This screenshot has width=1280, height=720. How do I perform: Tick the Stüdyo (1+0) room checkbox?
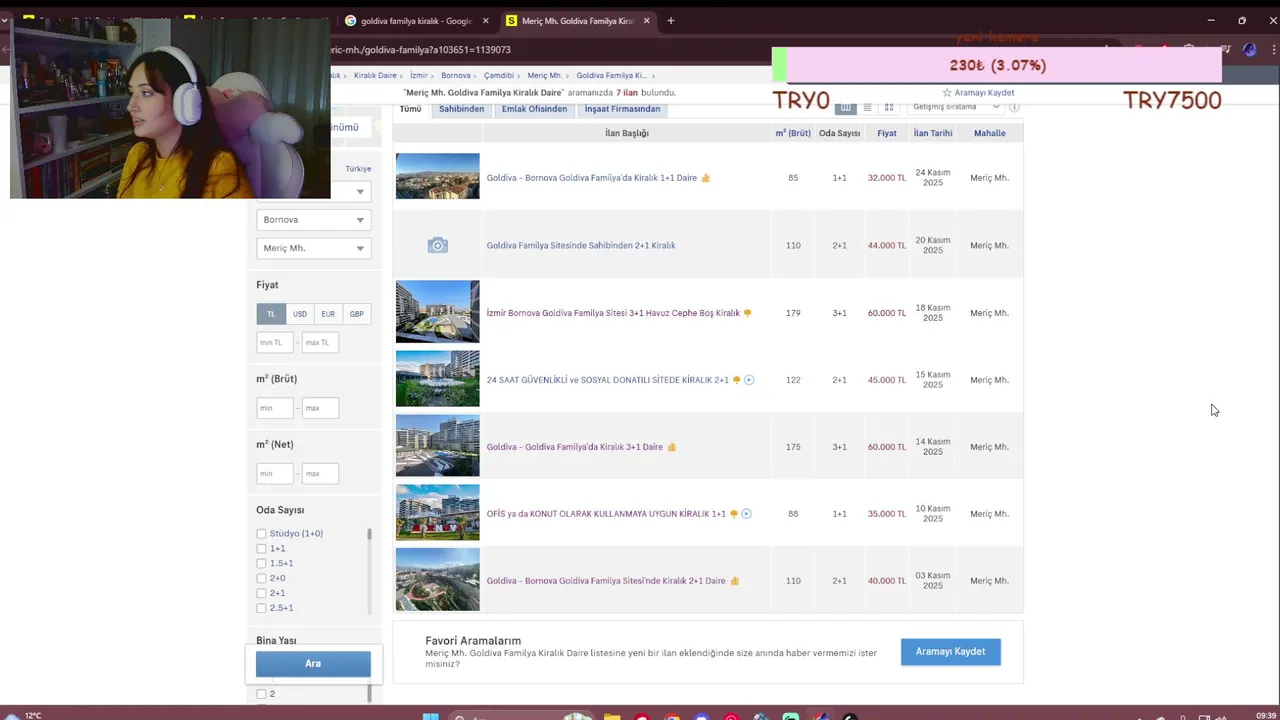pos(261,534)
